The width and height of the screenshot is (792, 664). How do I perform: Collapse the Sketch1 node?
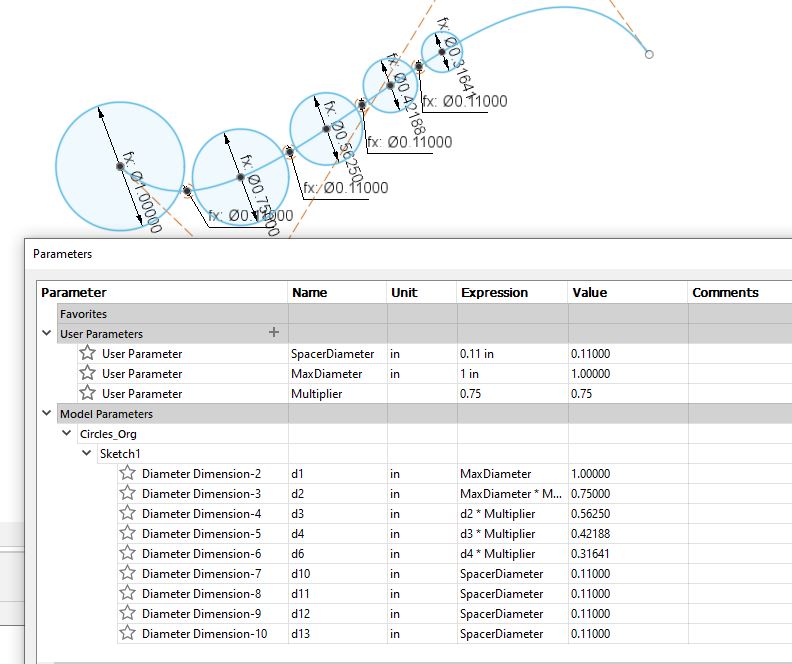[x=86, y=453]
